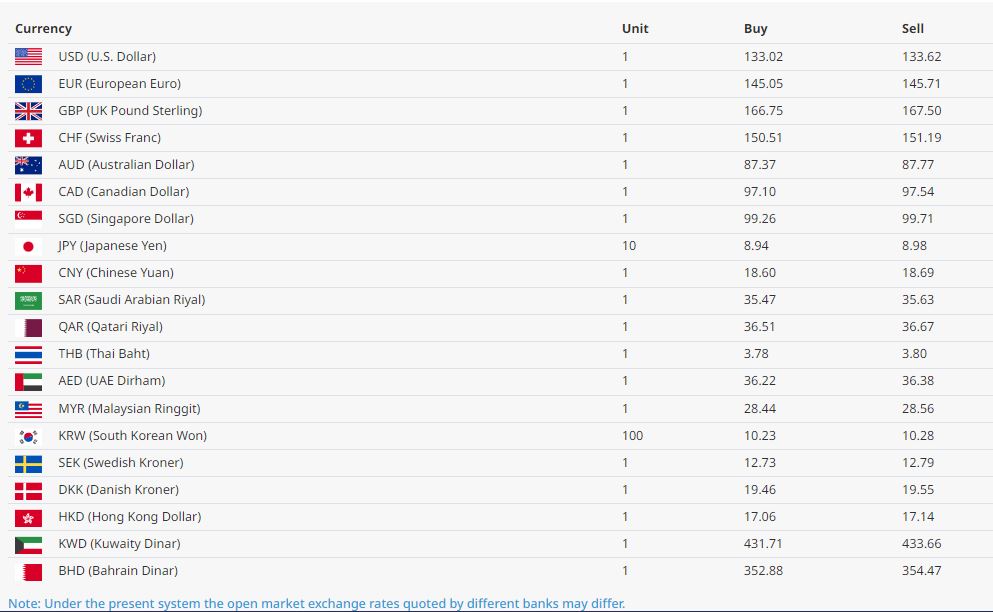Viewport: 993px width, 612px height.
Task: Click the United States flag icon
Action: coord(28,57)
